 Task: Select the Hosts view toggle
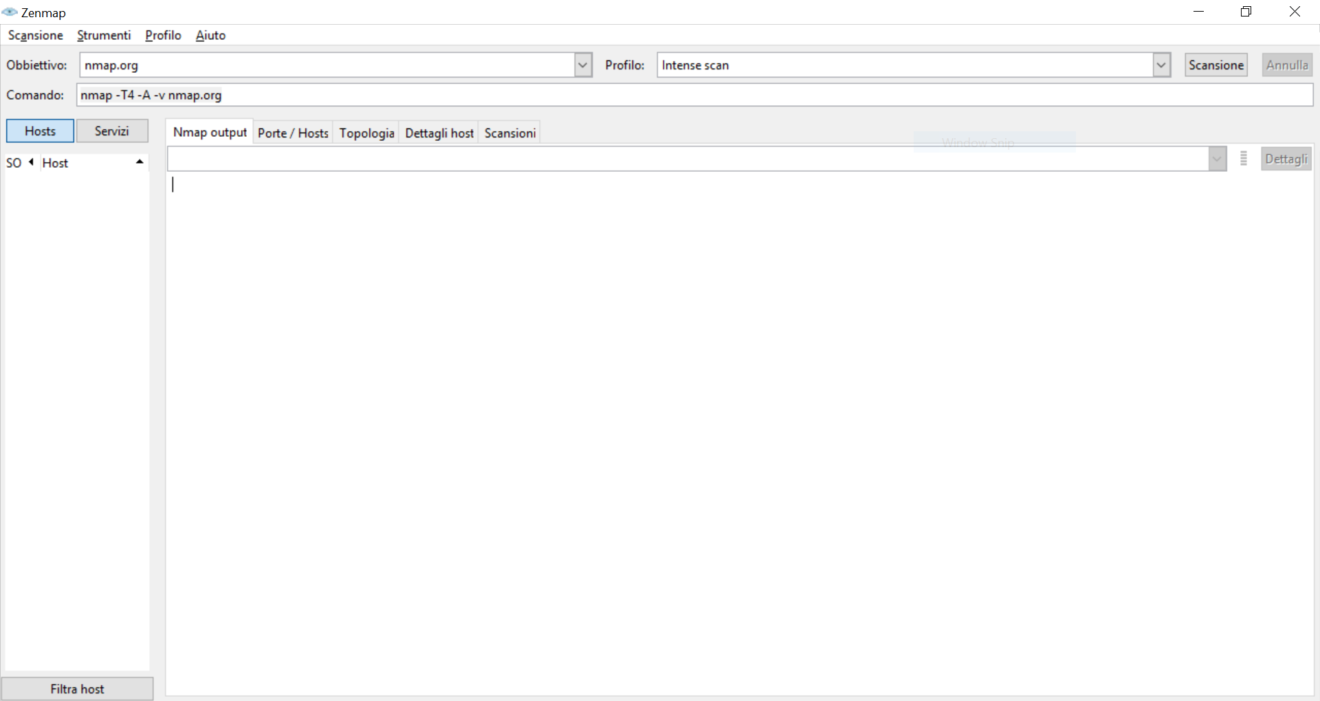click(x=39, y=130)
